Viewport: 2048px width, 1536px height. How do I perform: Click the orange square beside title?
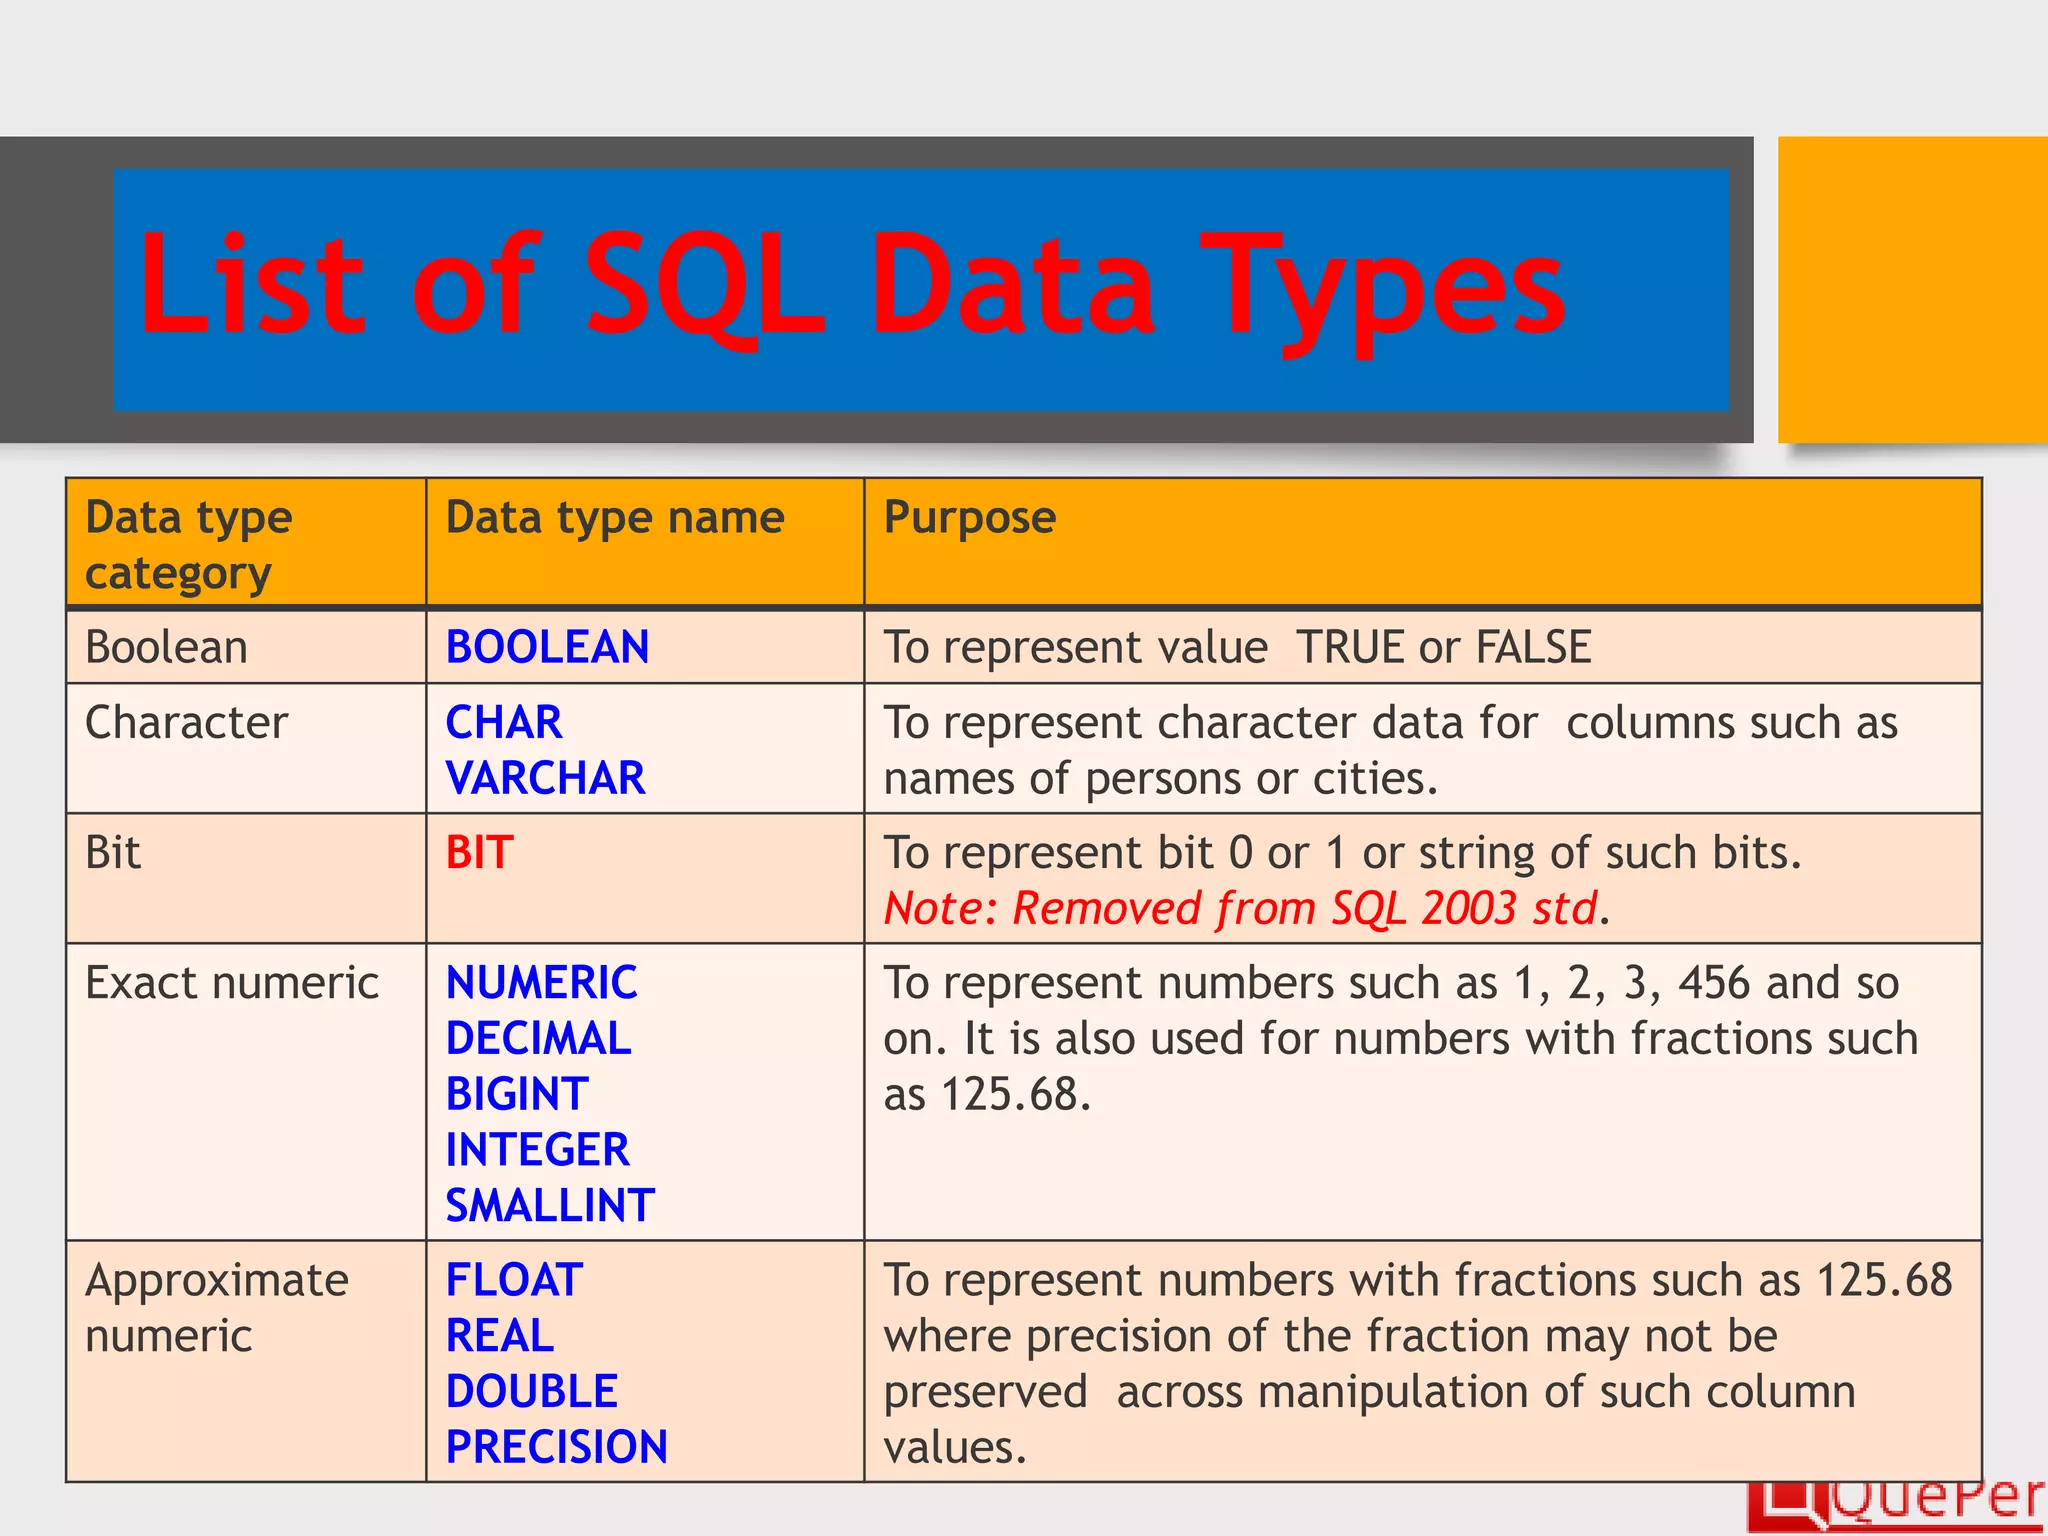click(1912, 289)
